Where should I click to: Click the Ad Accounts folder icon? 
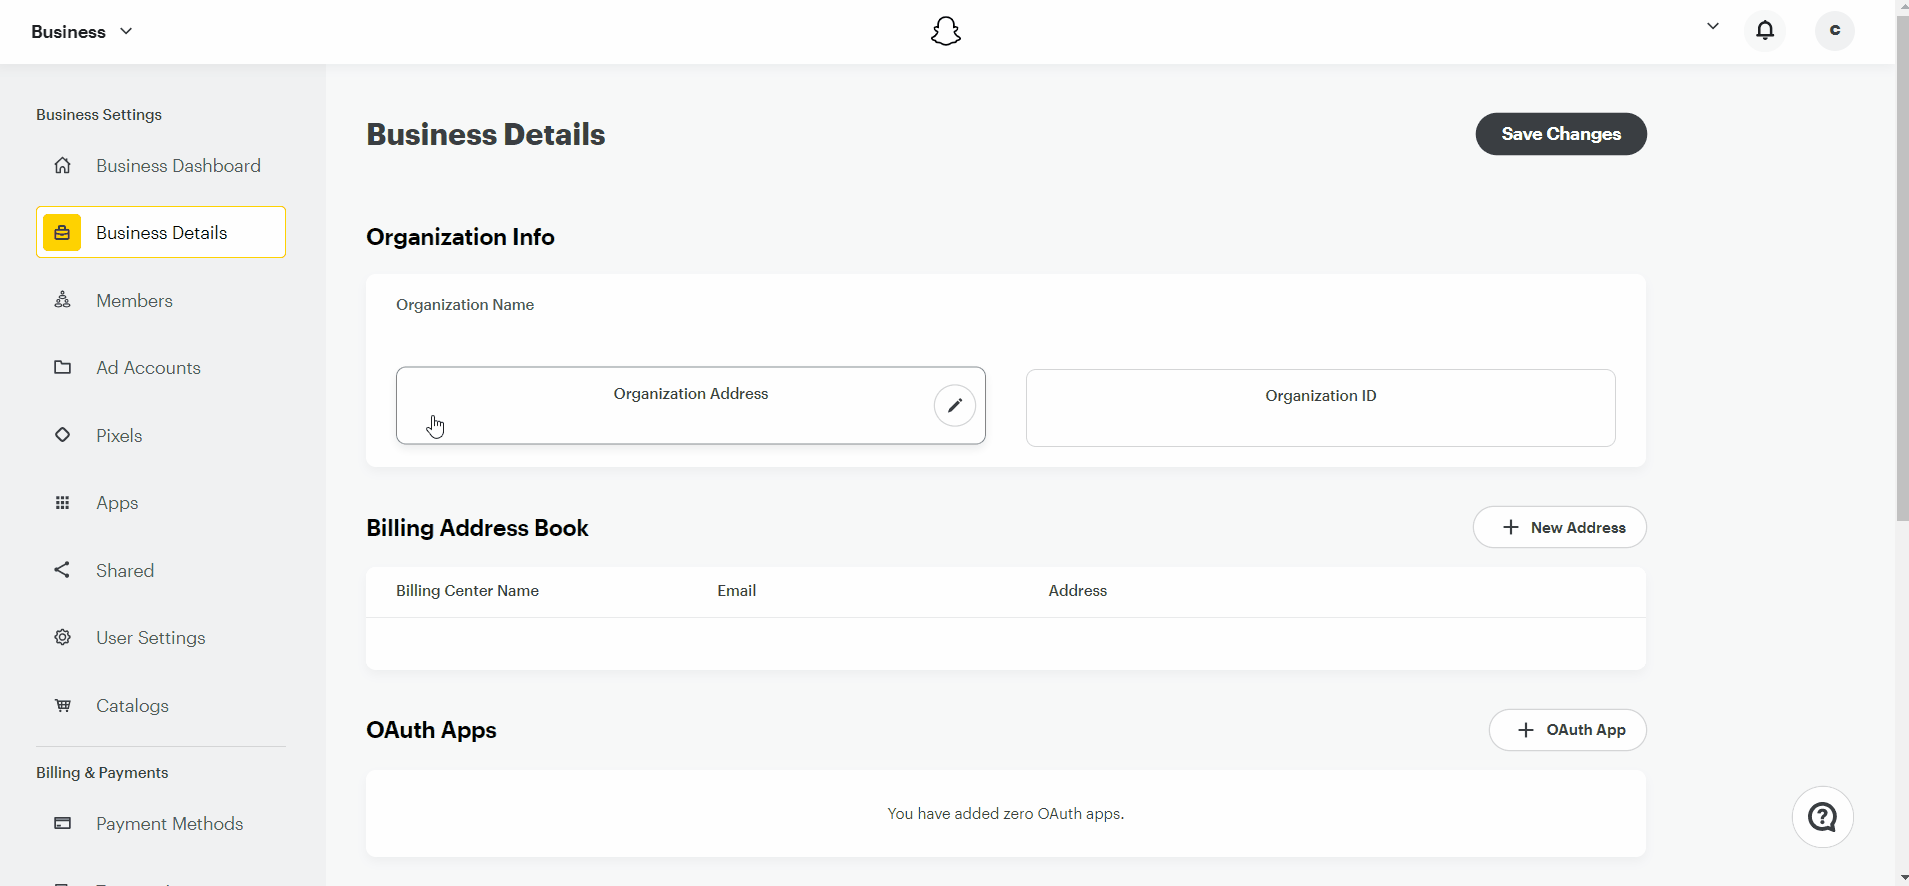pos(62,367)
